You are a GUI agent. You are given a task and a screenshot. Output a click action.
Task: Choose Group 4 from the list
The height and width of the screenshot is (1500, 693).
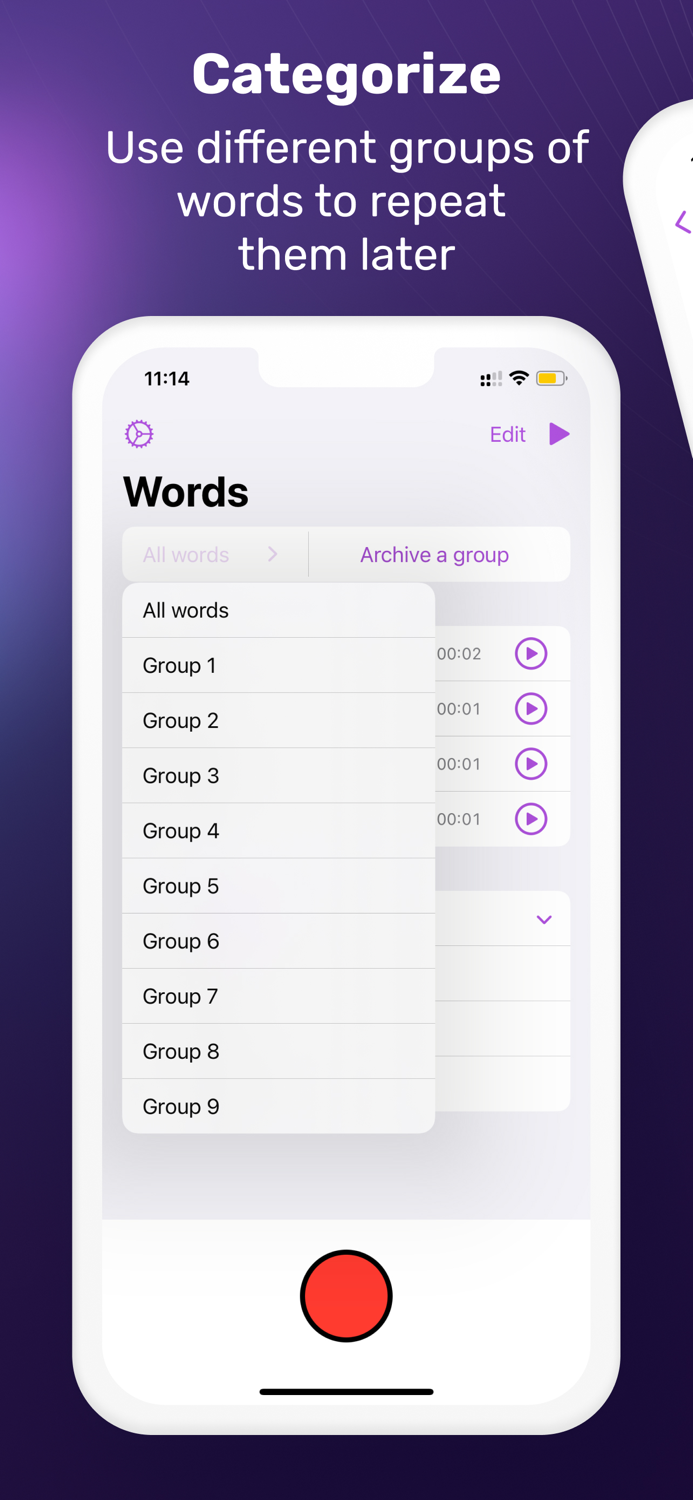tap(278, 830)
